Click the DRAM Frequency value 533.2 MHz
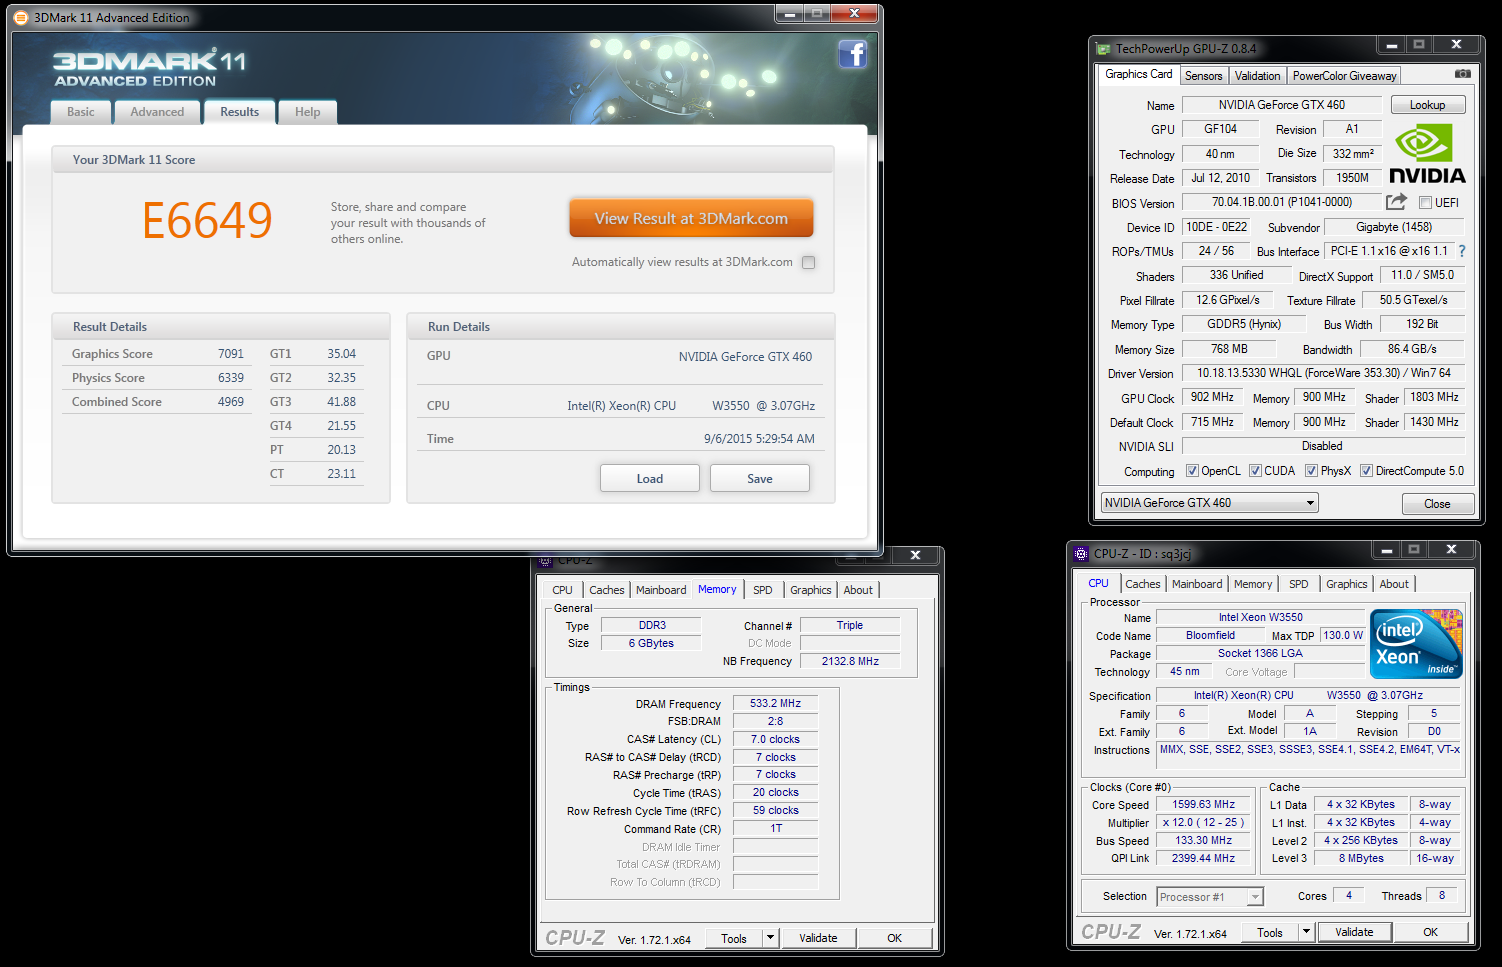Screen dimensions: 1502x967 tap(776, 704)
